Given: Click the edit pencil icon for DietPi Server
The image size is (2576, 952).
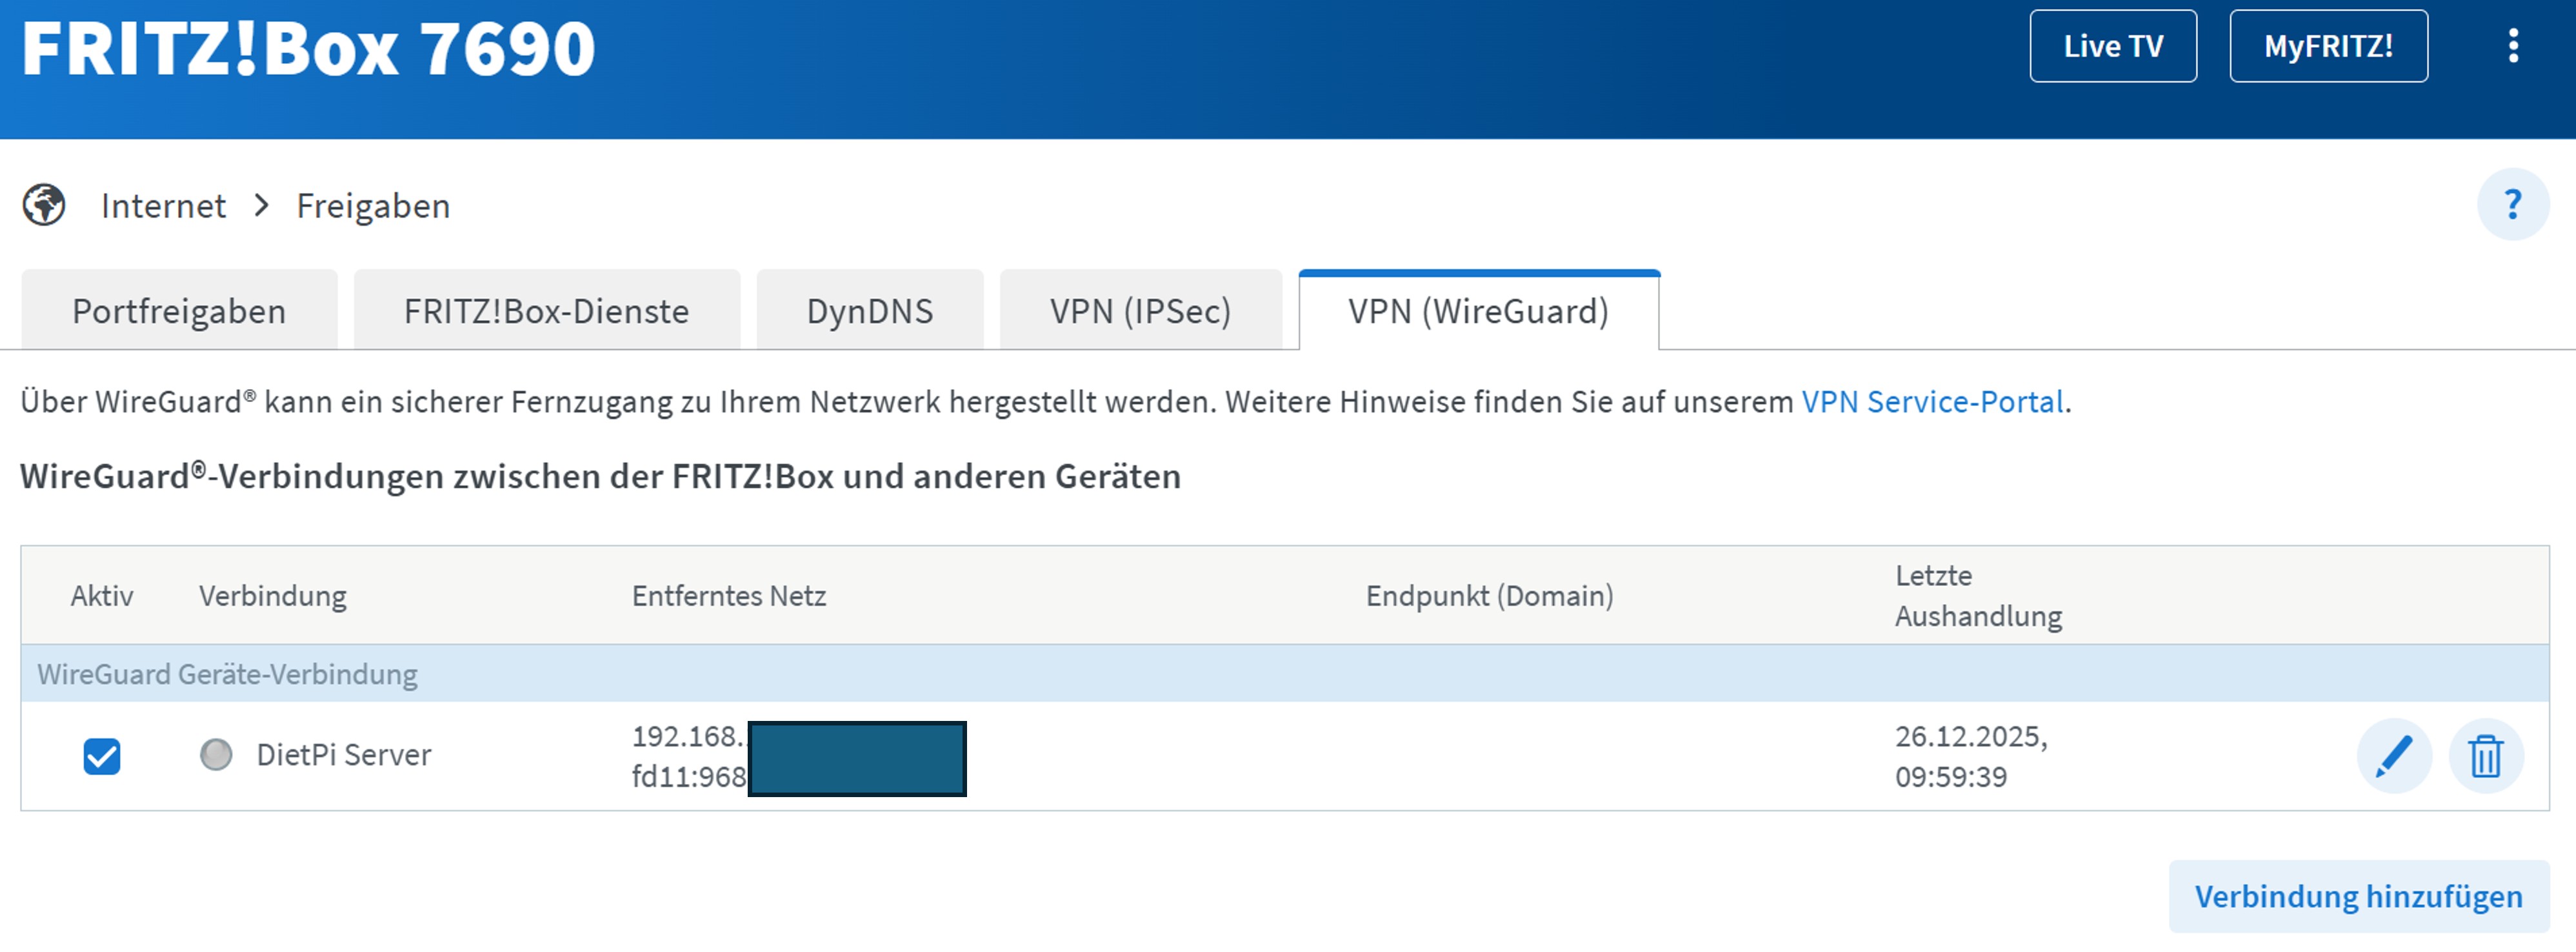Looking at the screenshot, I should pyautogui.click(x=2394, y=756).
